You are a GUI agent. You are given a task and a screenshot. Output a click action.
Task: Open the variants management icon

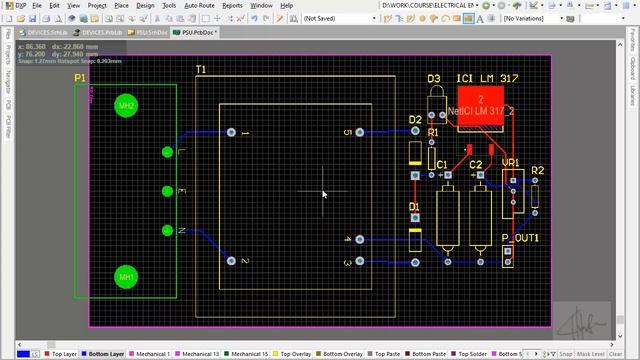pyautogui.click(x=571, y=18)
